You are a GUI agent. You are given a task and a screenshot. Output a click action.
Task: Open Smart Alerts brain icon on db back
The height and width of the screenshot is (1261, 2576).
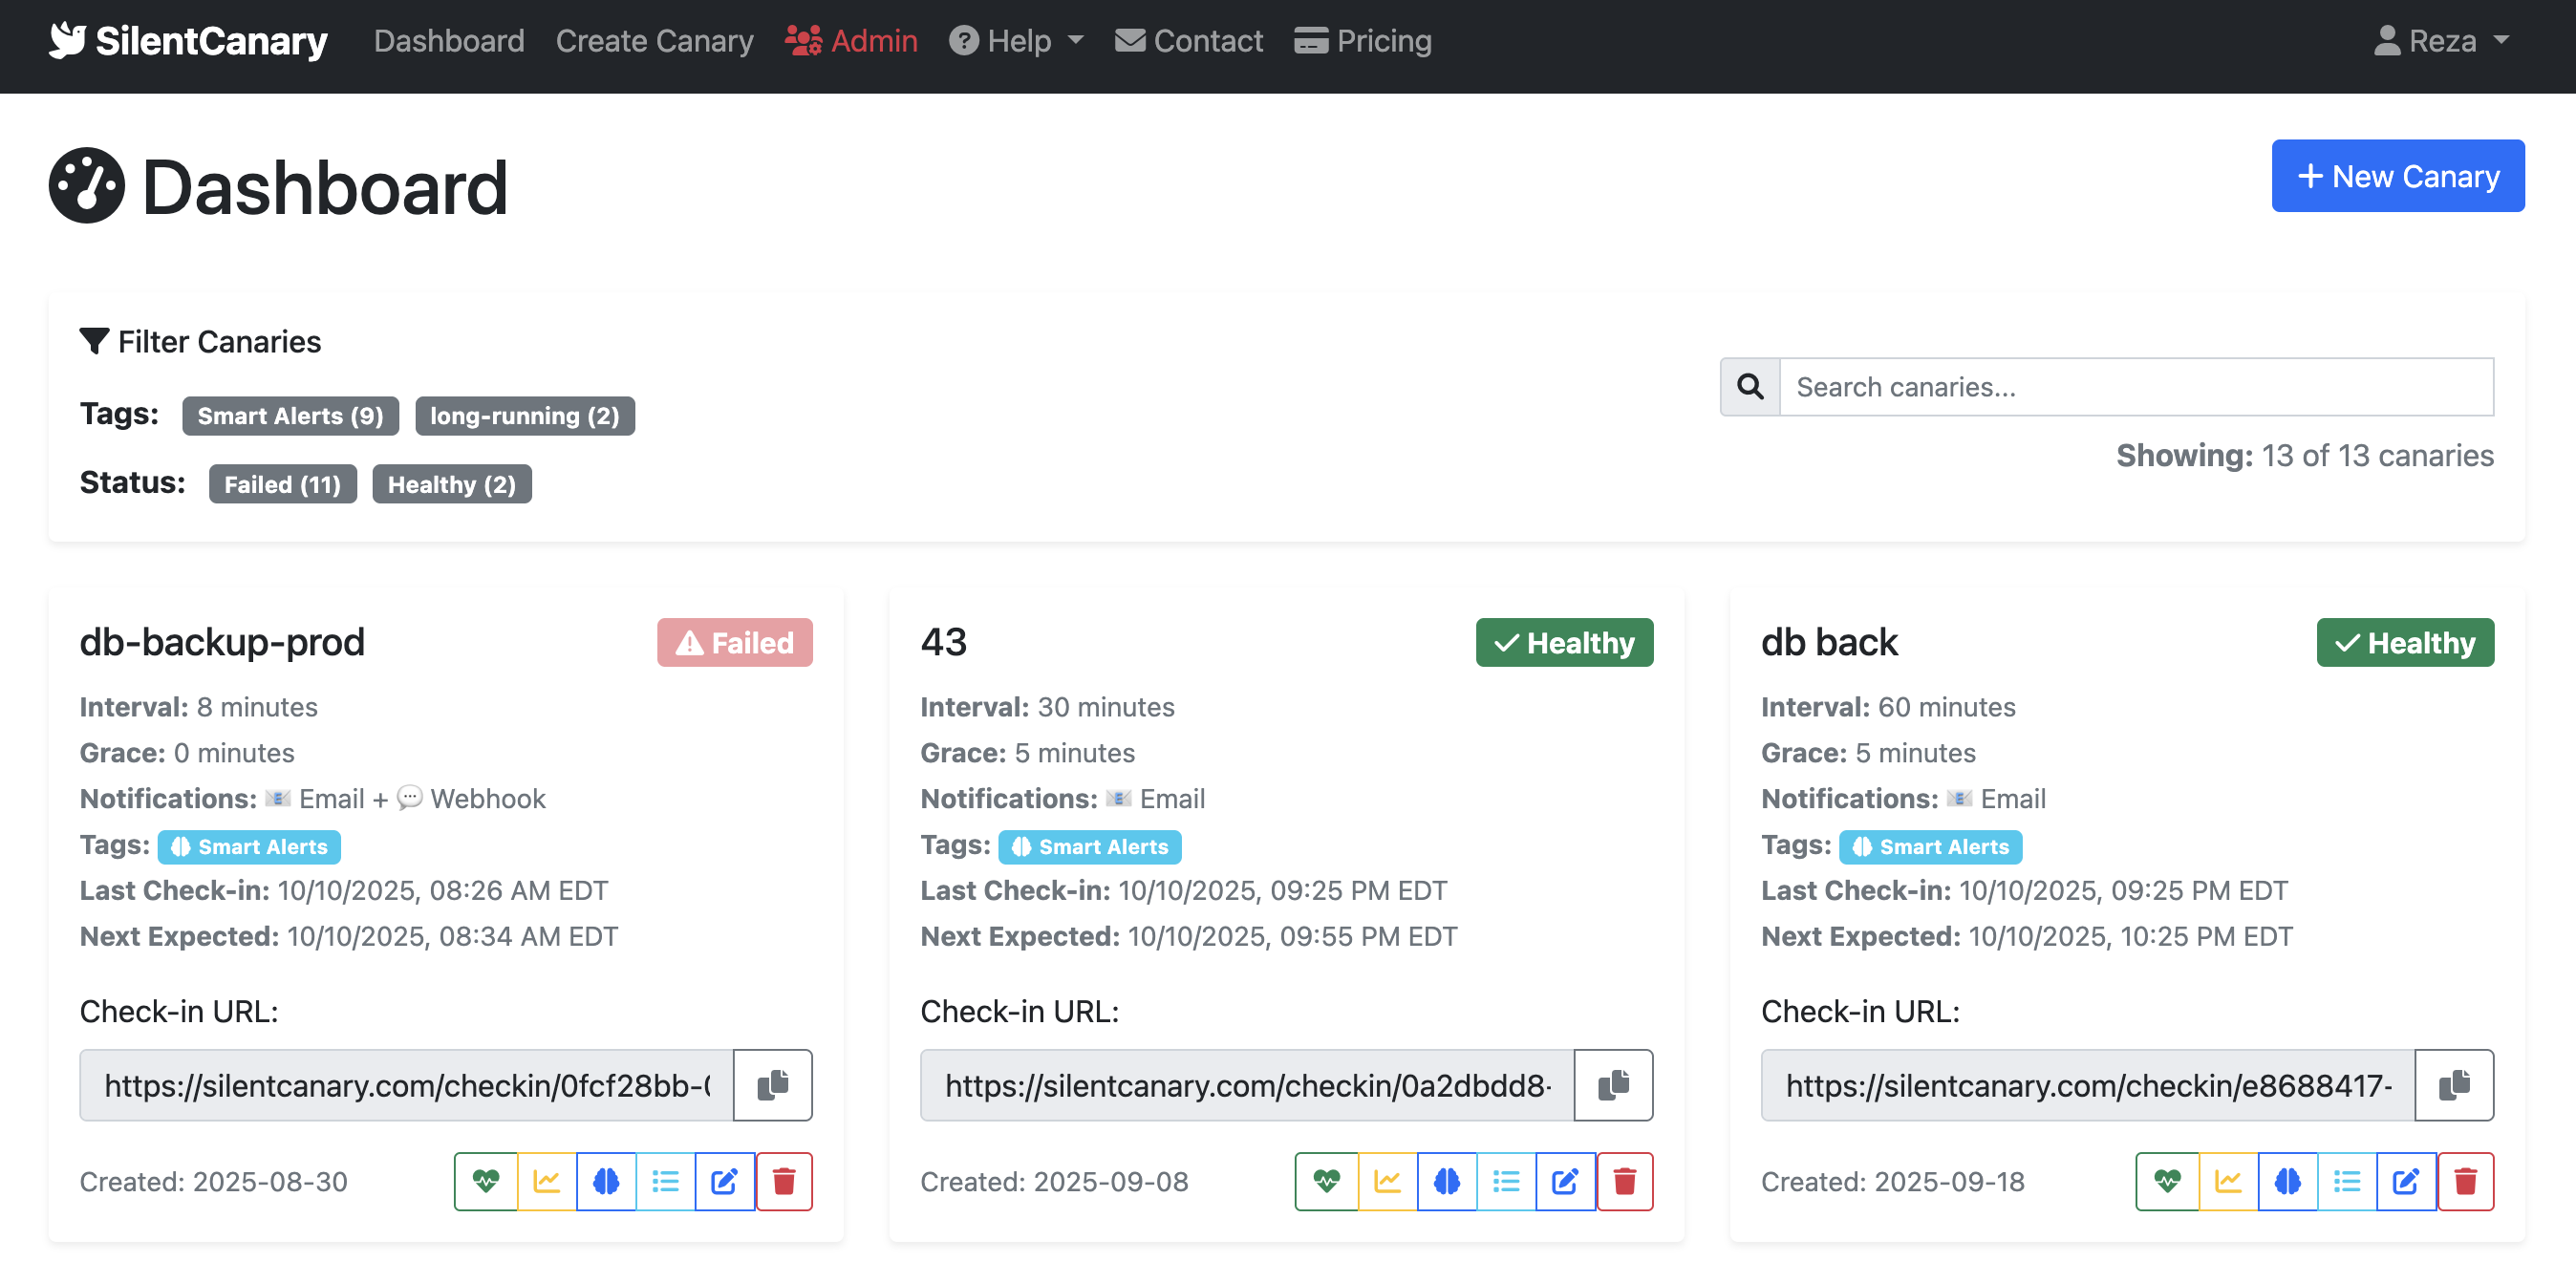click(2288, 1181)
